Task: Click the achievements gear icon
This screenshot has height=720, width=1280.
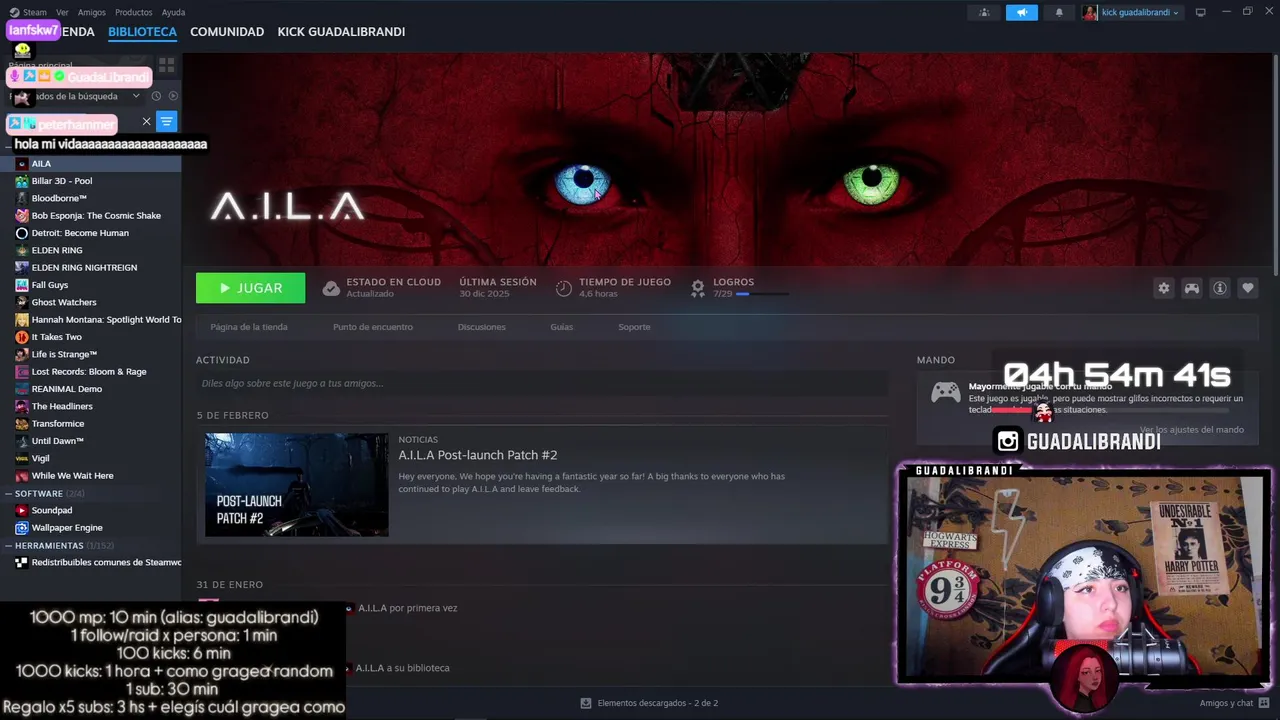Action: coord(698,288)
